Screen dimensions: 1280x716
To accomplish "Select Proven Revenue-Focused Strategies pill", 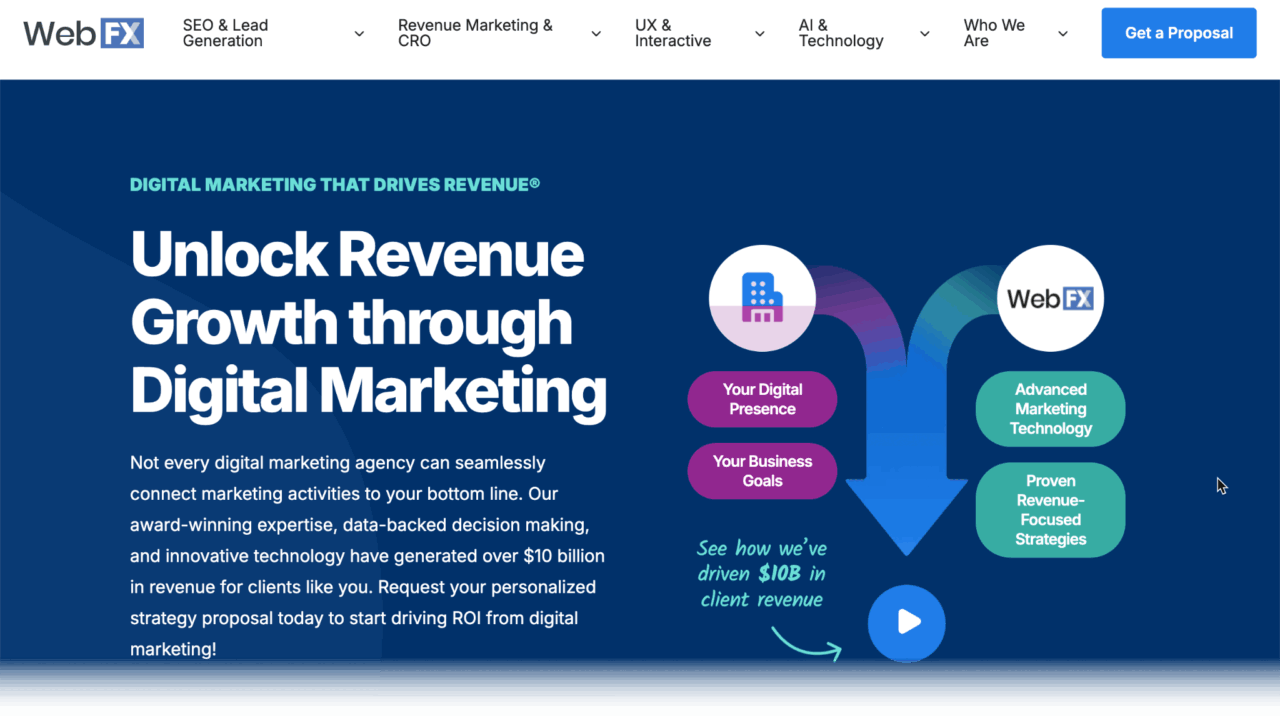I will [1050, 510].
